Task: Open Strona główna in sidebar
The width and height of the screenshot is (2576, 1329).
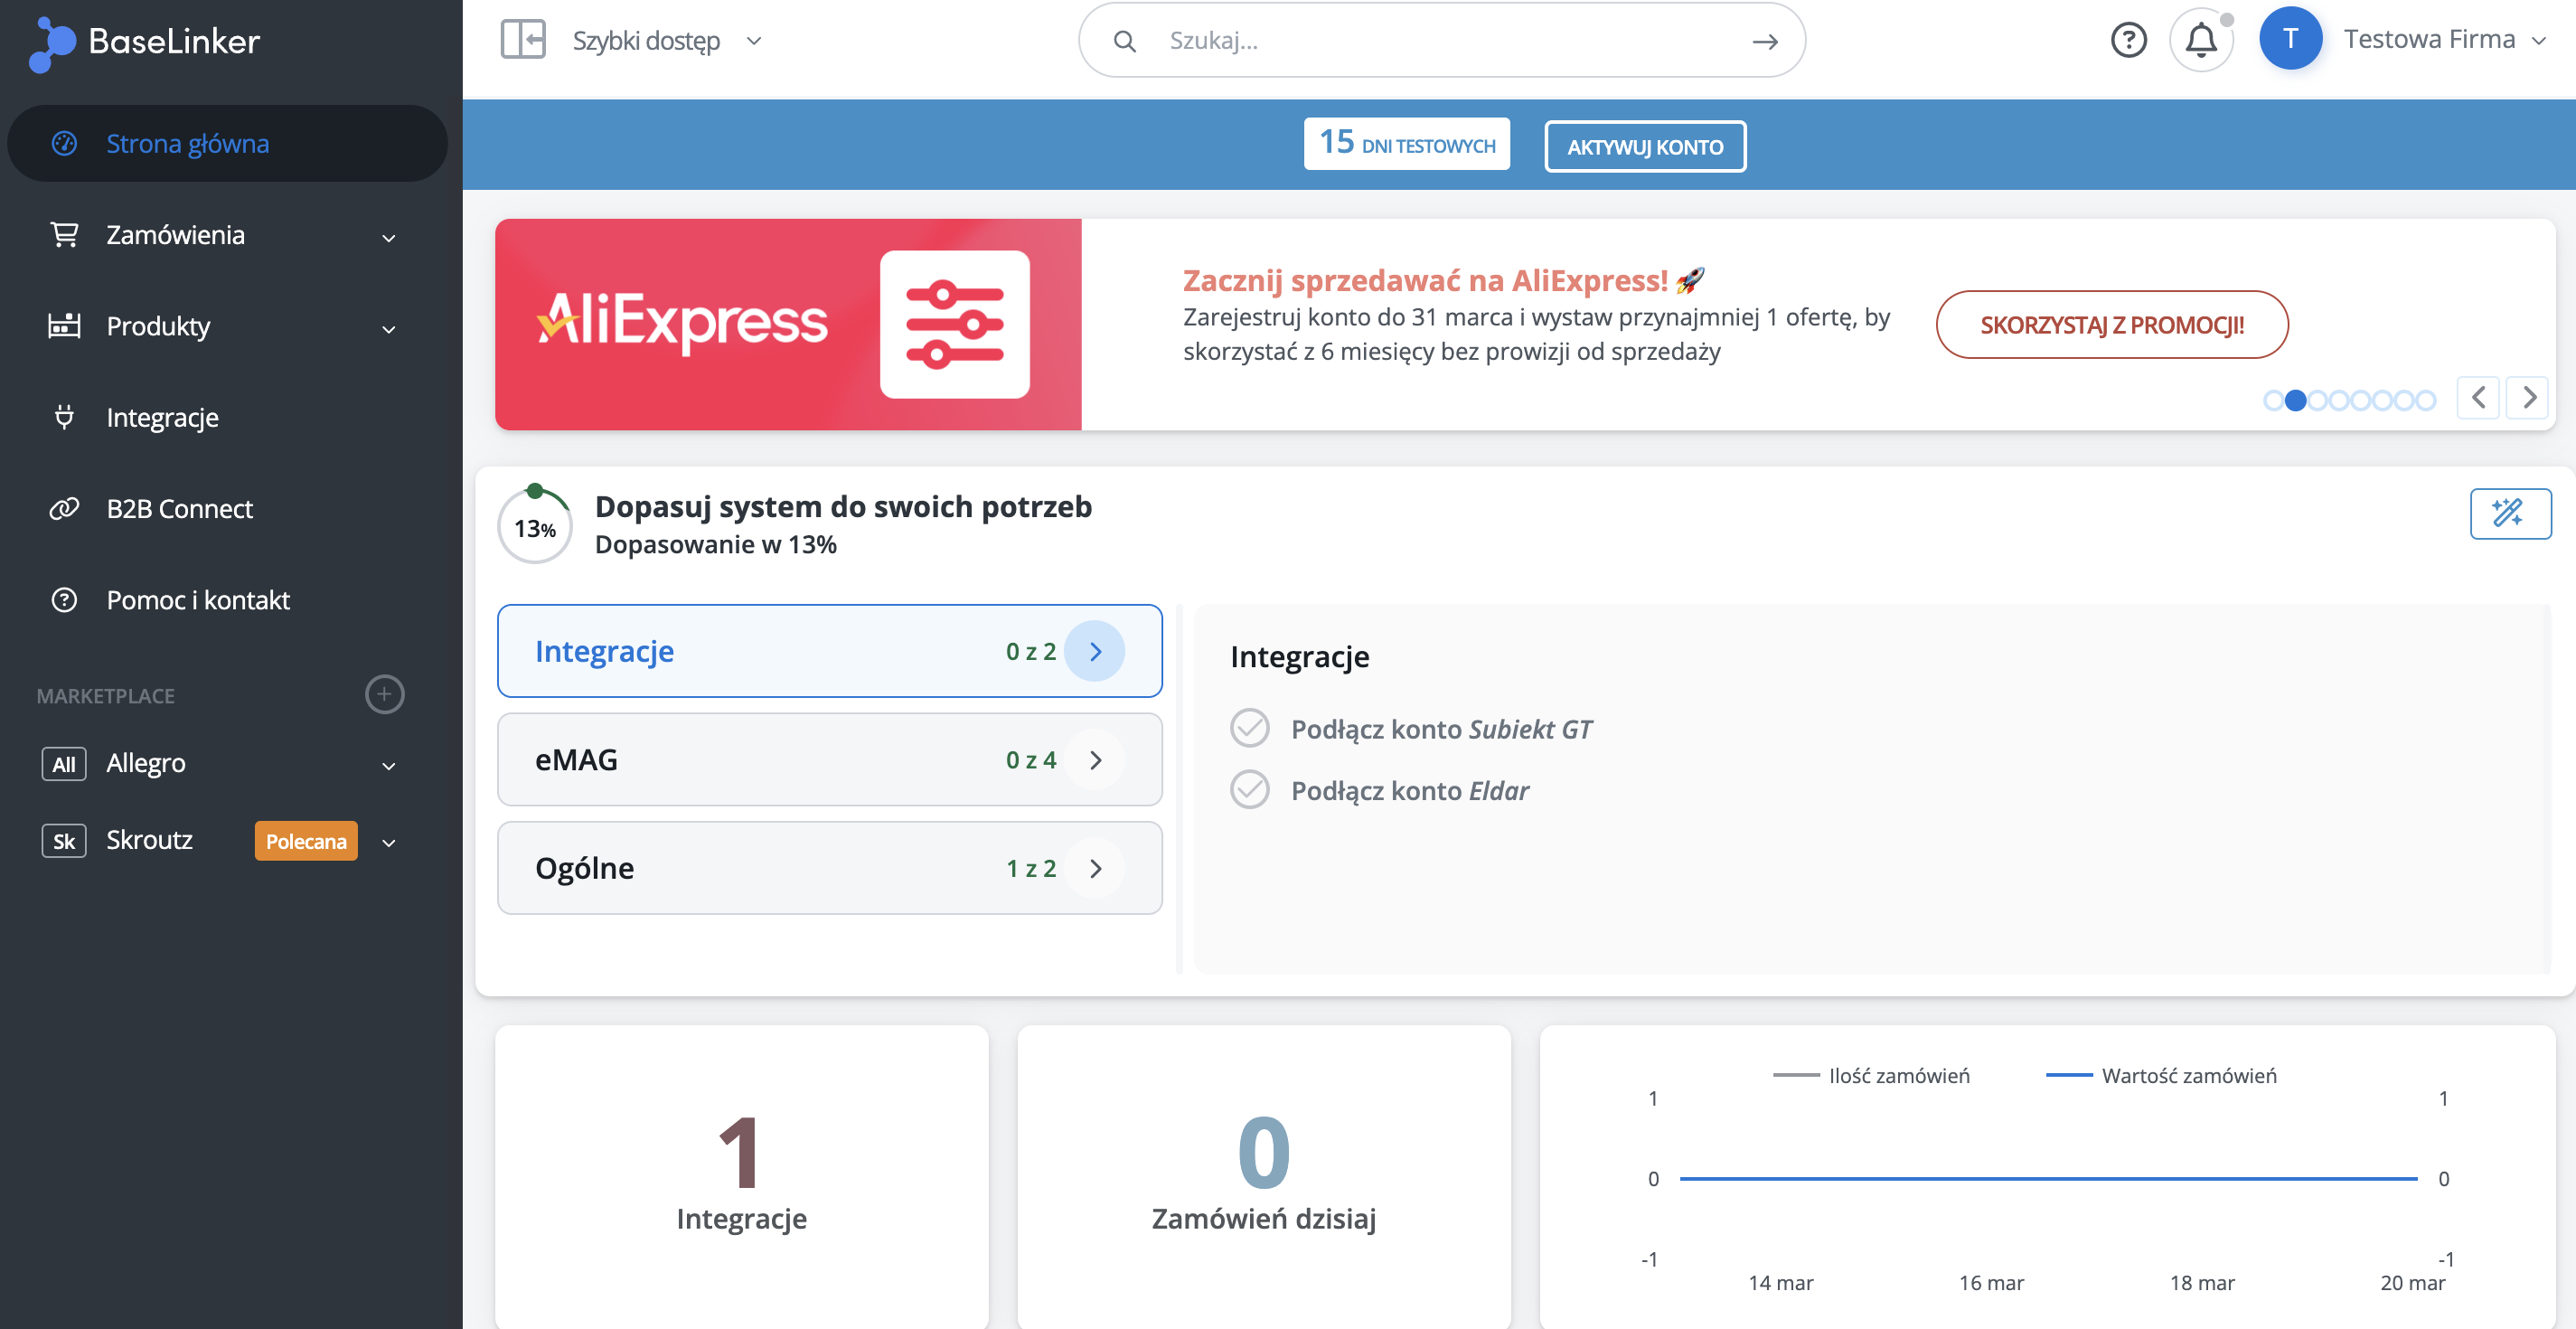Action: pos(227,143)
